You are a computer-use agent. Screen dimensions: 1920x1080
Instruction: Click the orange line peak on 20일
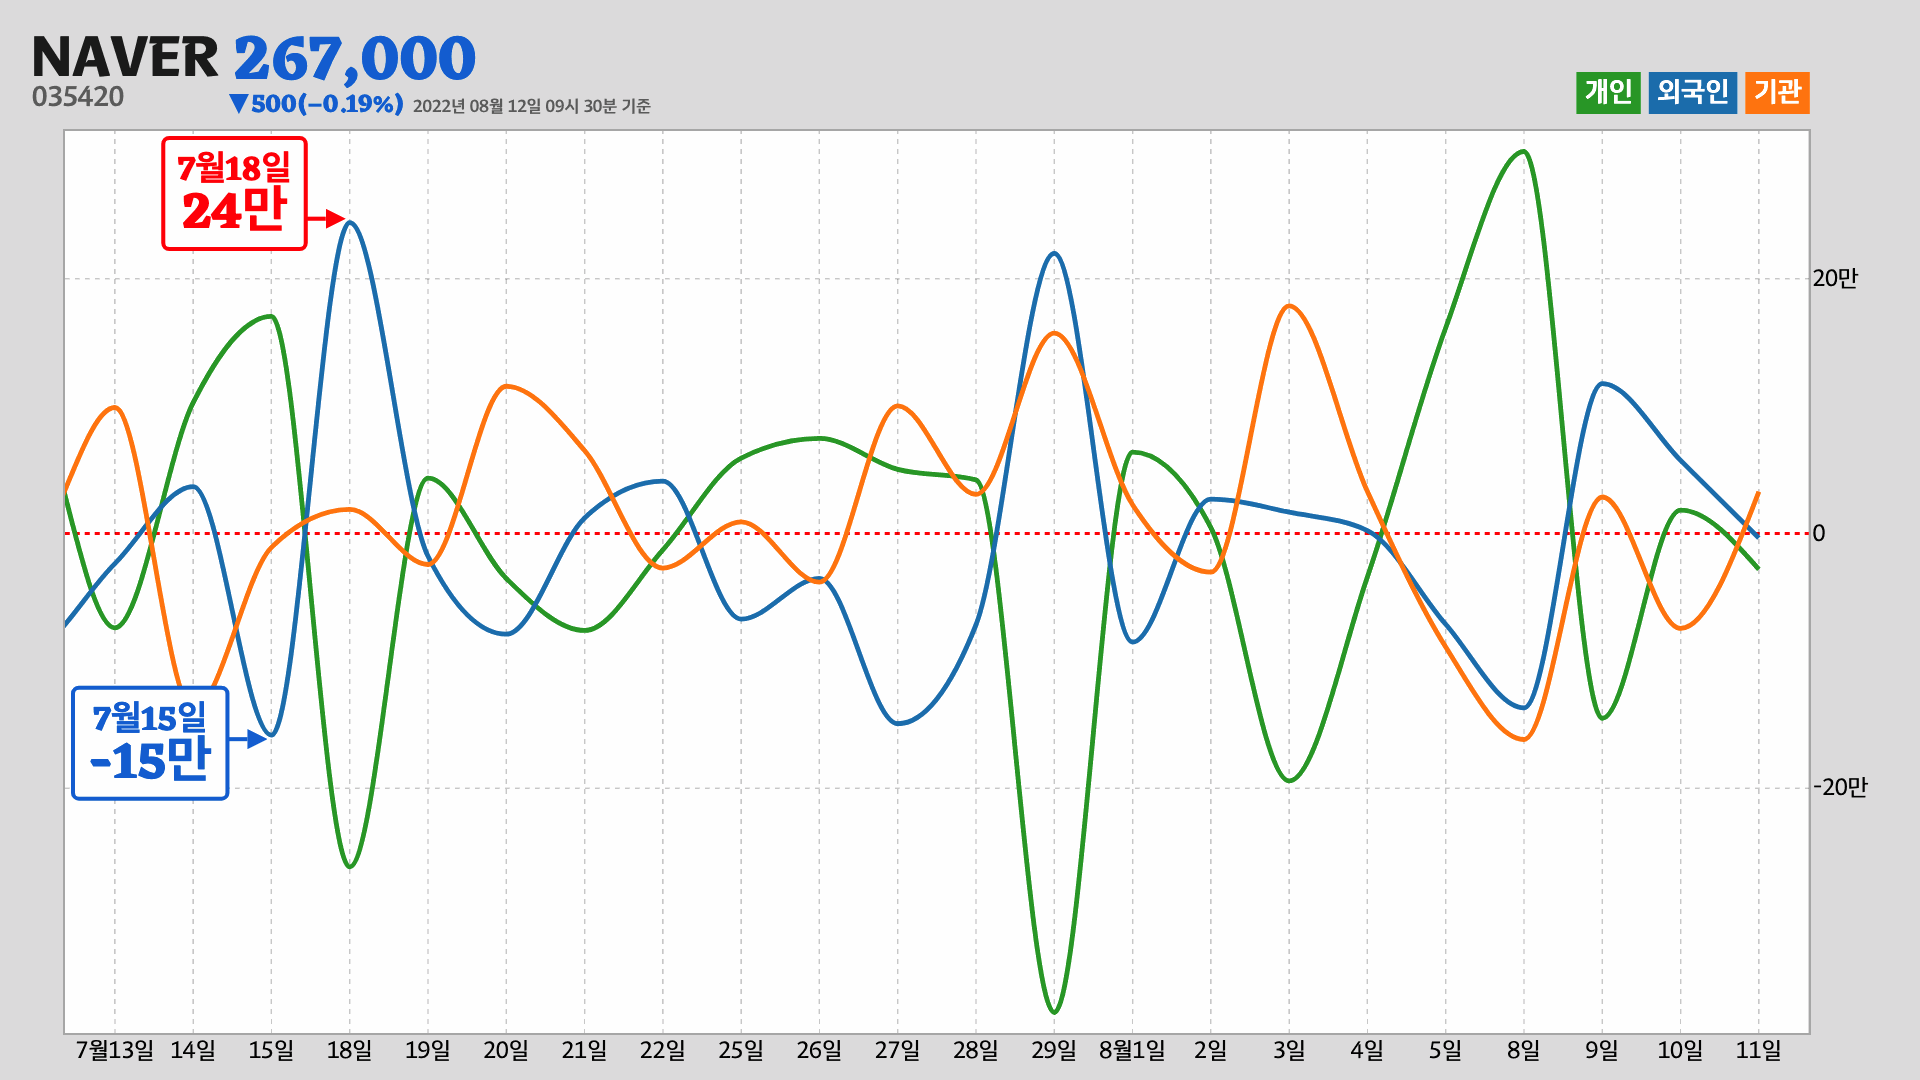coord(507,386)
